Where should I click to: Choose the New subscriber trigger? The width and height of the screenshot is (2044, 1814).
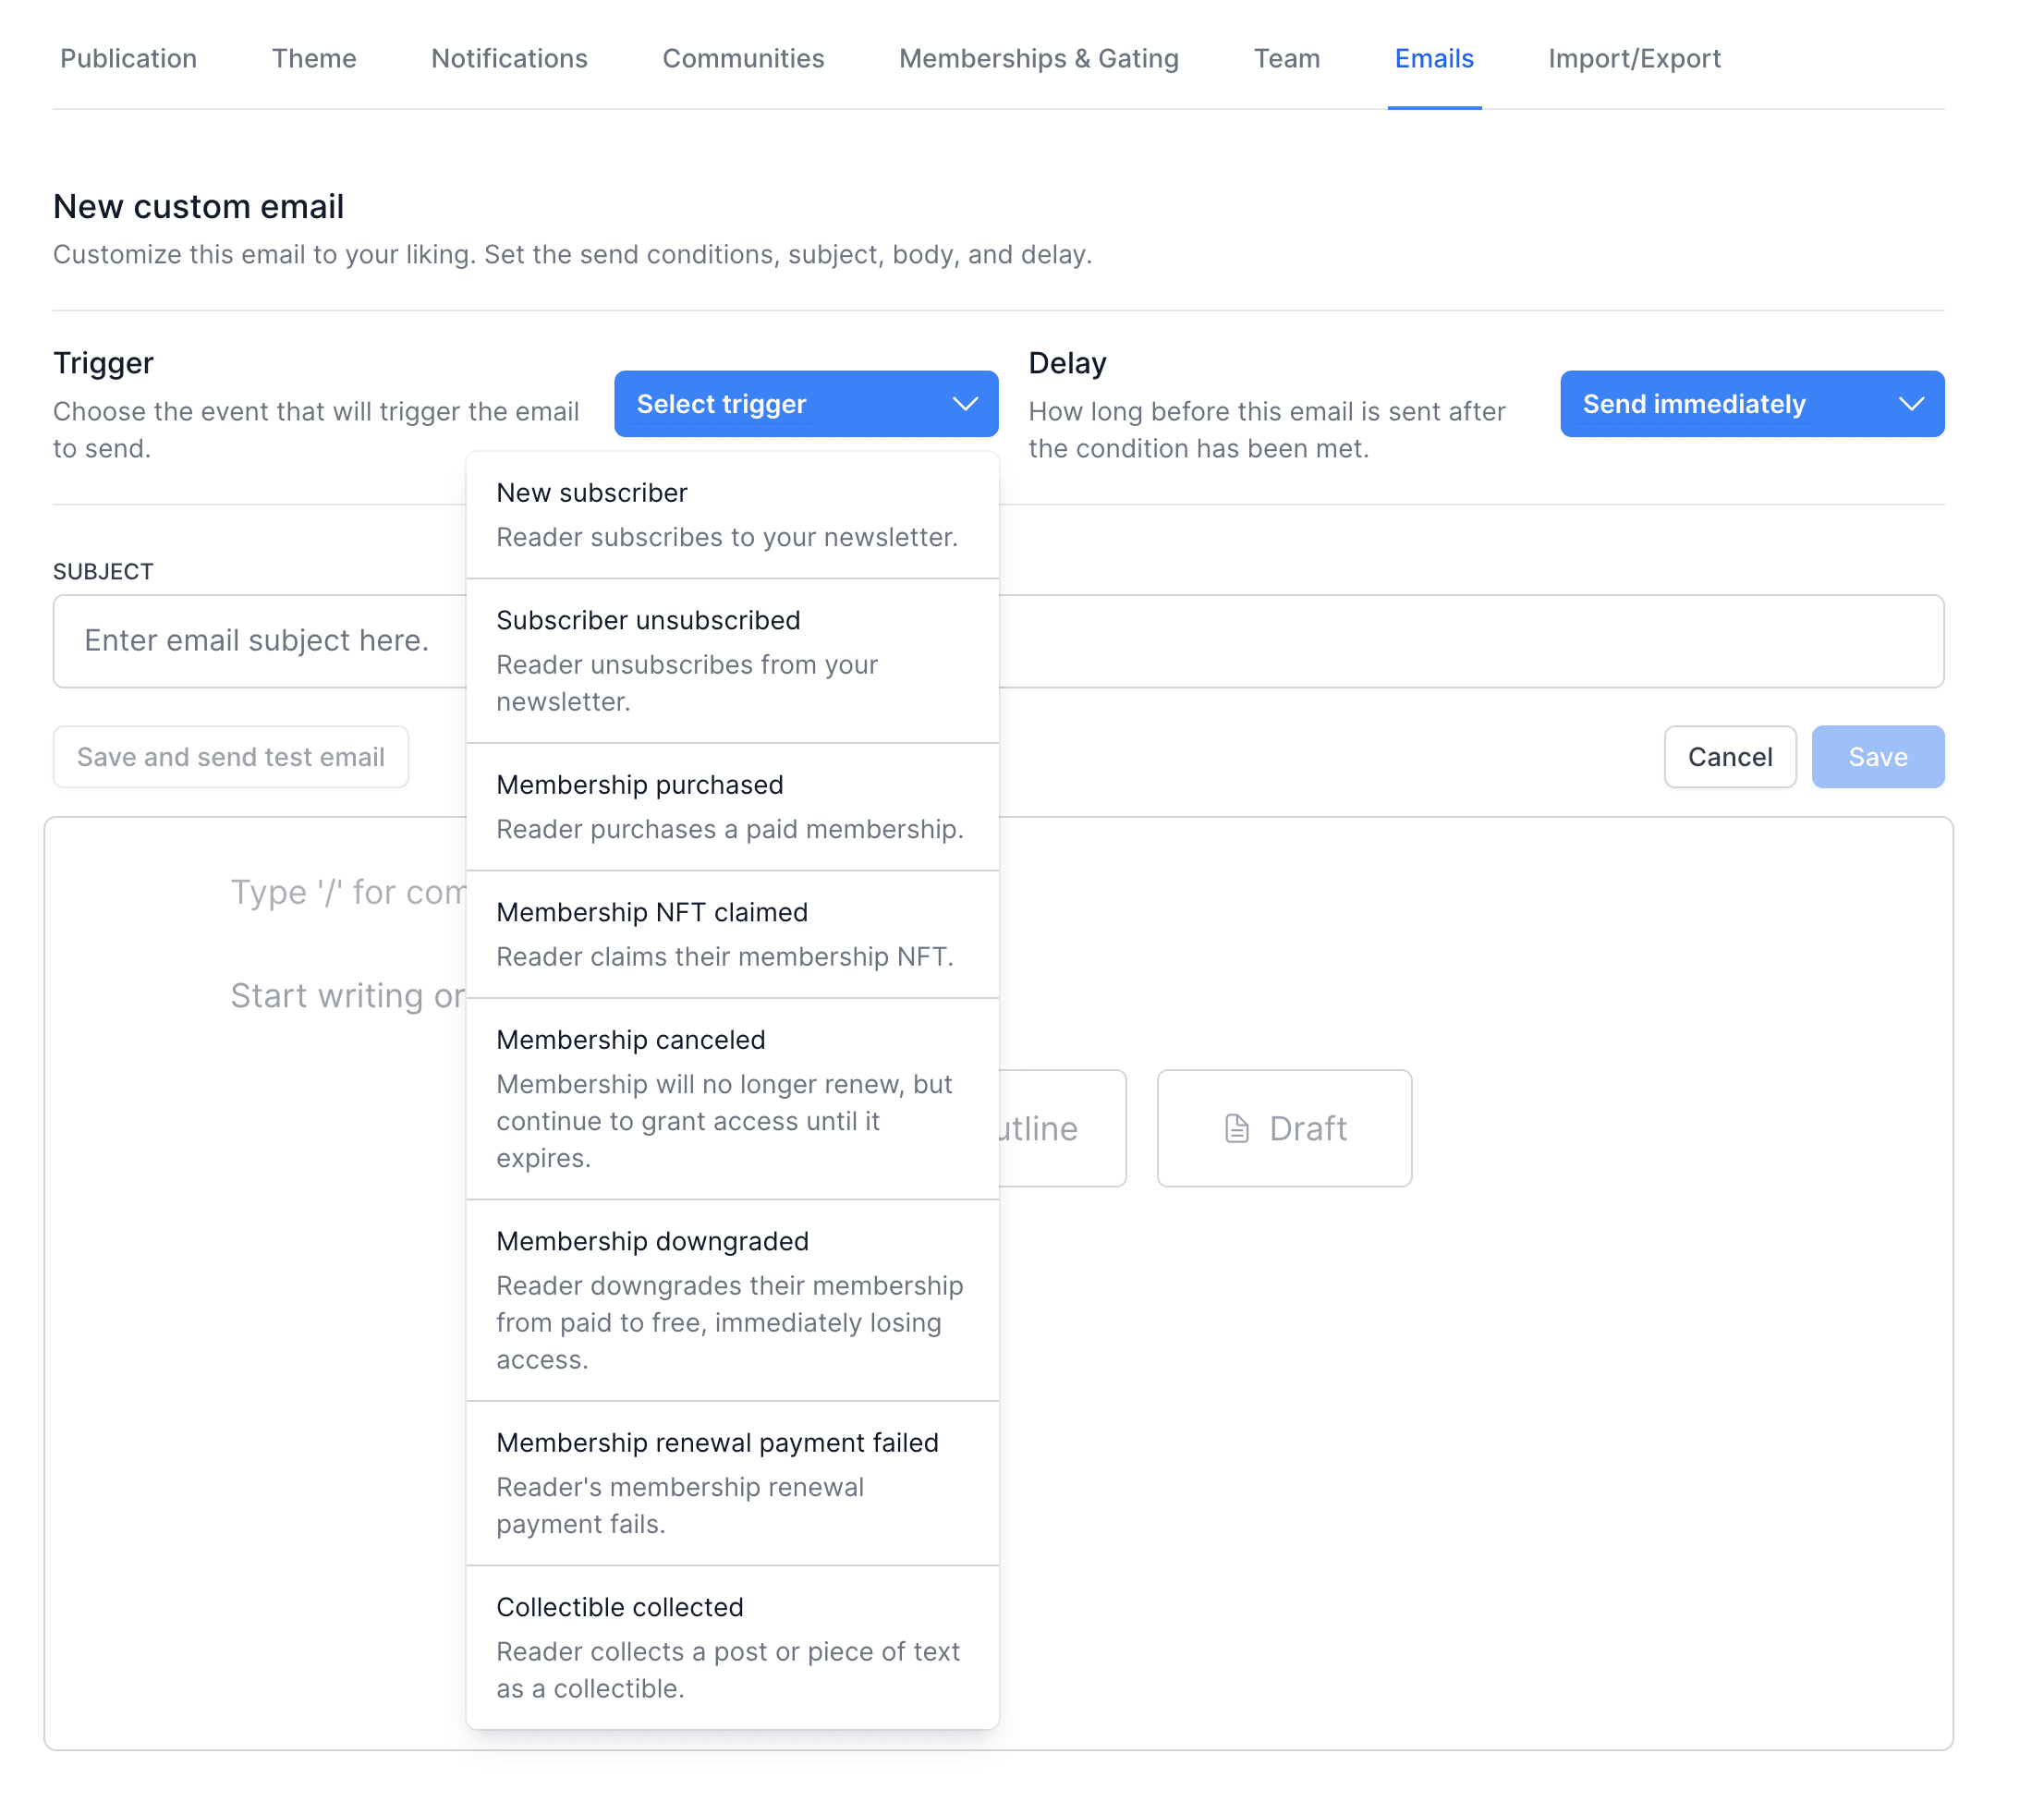732,515
